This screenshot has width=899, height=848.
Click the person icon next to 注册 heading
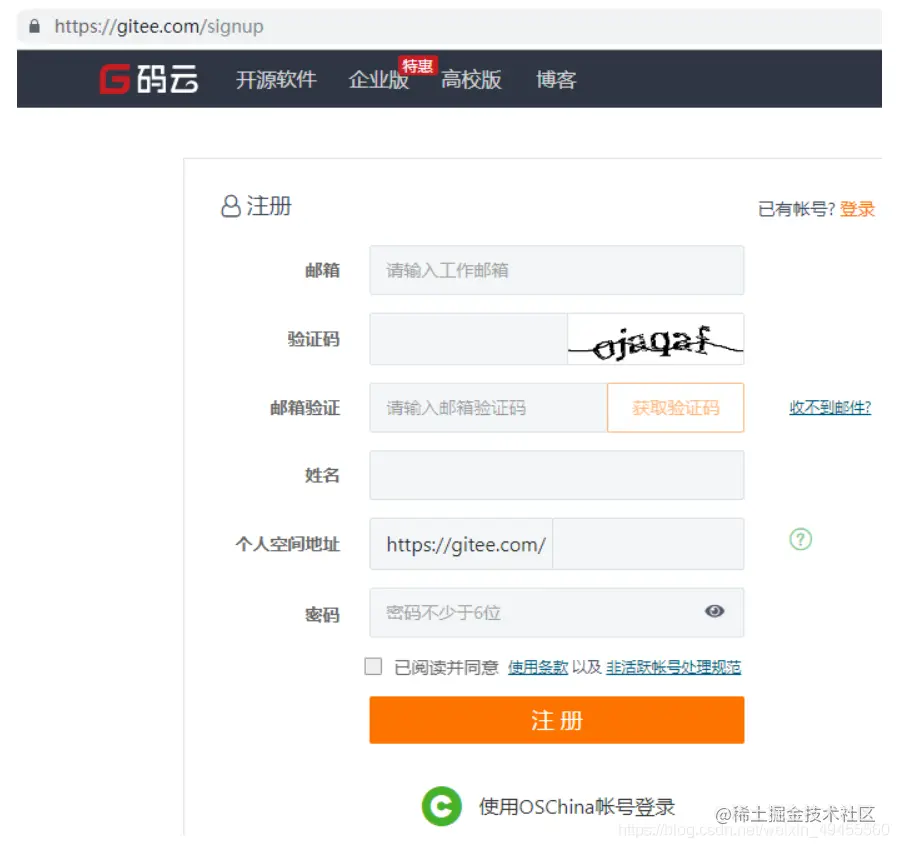230,206
